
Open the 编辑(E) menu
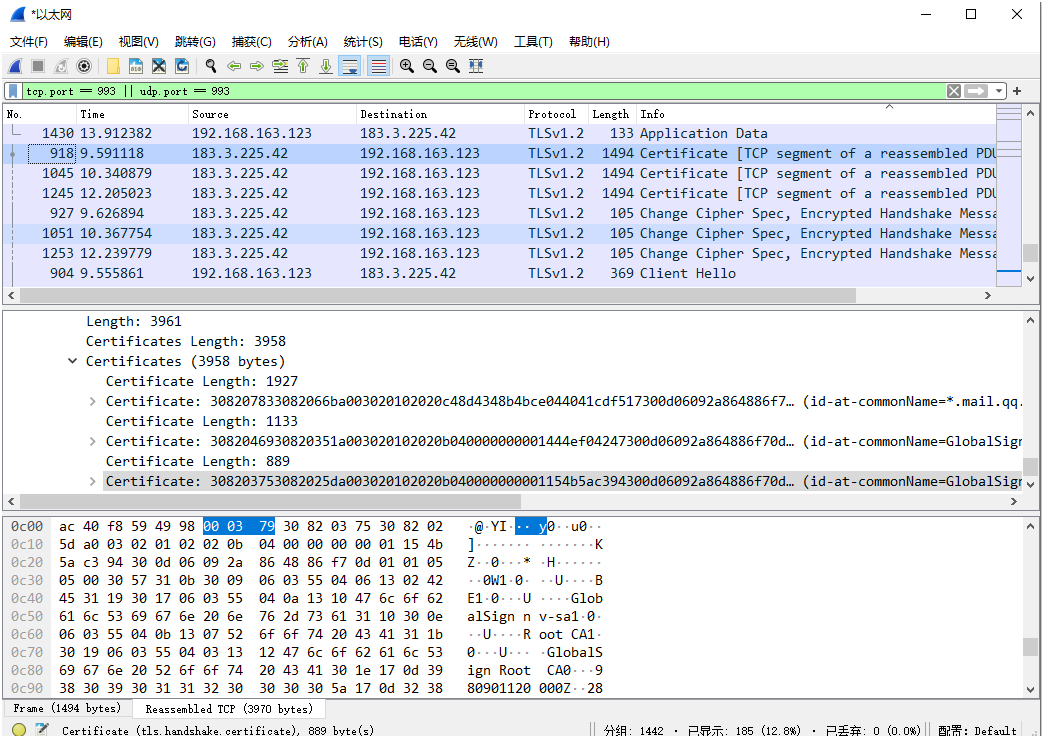tap(83, 42)
